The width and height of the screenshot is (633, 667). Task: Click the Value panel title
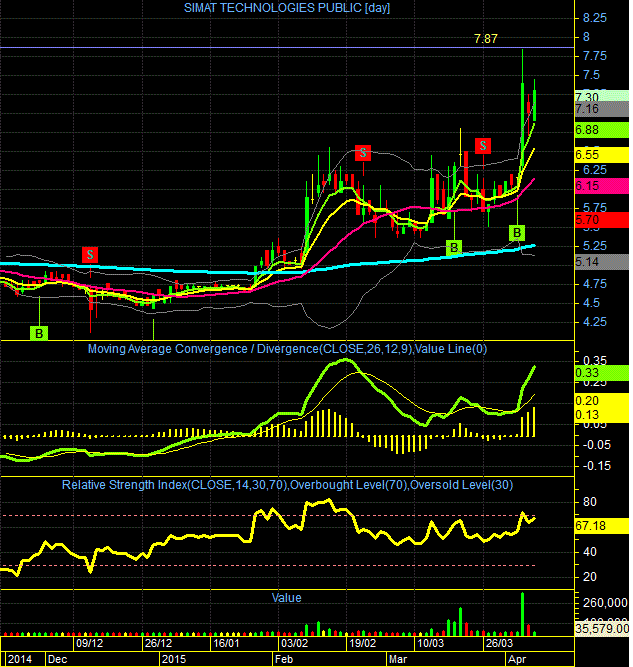tap(286, 598)
